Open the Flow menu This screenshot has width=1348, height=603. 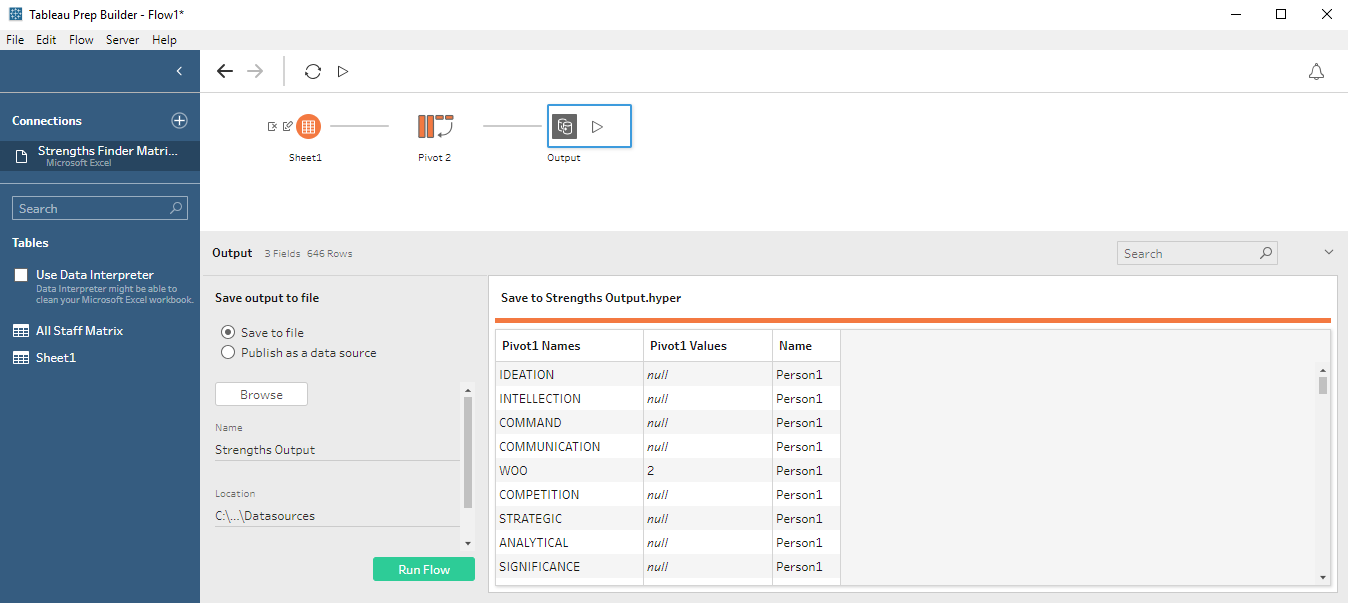(81, 40)
